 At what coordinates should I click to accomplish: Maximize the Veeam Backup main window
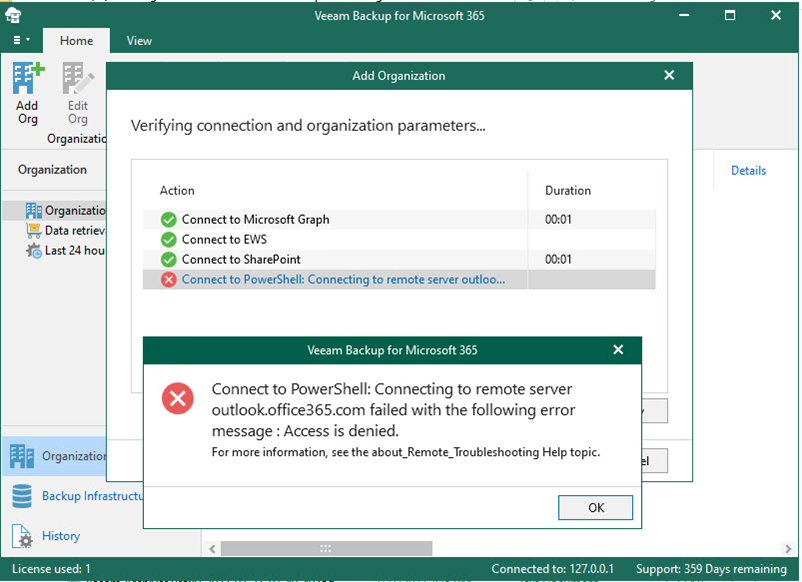730,15
